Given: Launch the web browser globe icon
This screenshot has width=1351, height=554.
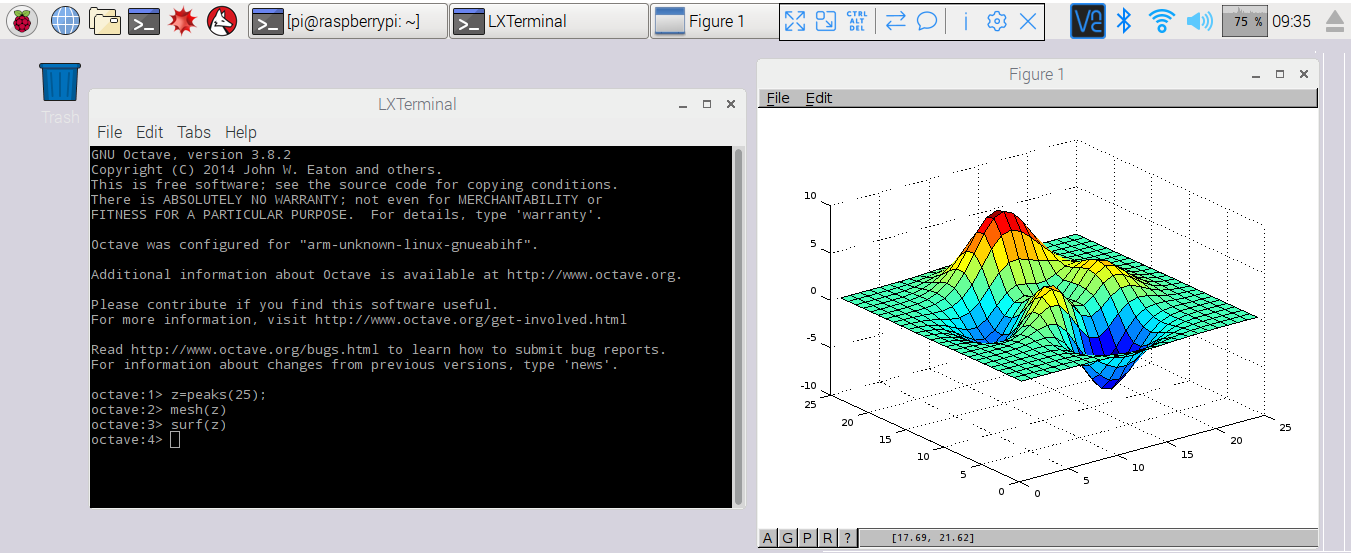Looking at the screenshot, I should tap(65, 20).
